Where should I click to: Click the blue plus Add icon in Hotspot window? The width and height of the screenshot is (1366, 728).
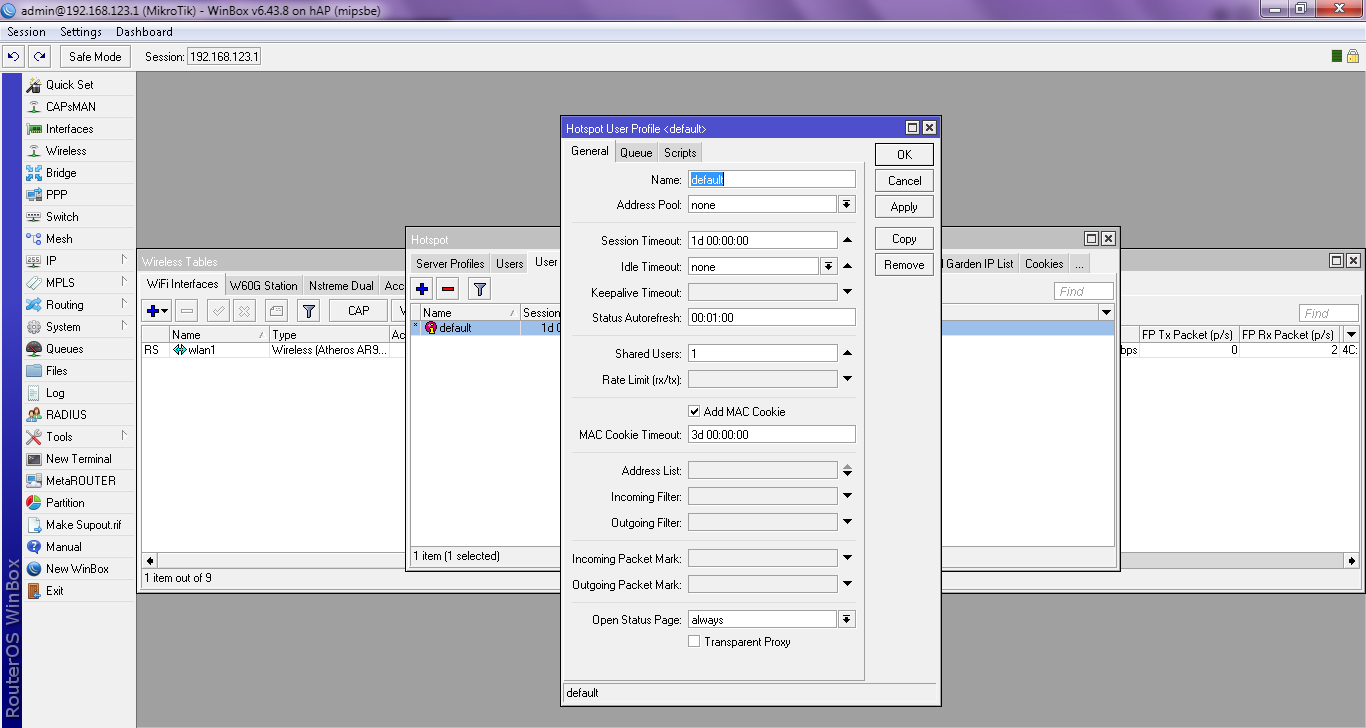[423, 289]
